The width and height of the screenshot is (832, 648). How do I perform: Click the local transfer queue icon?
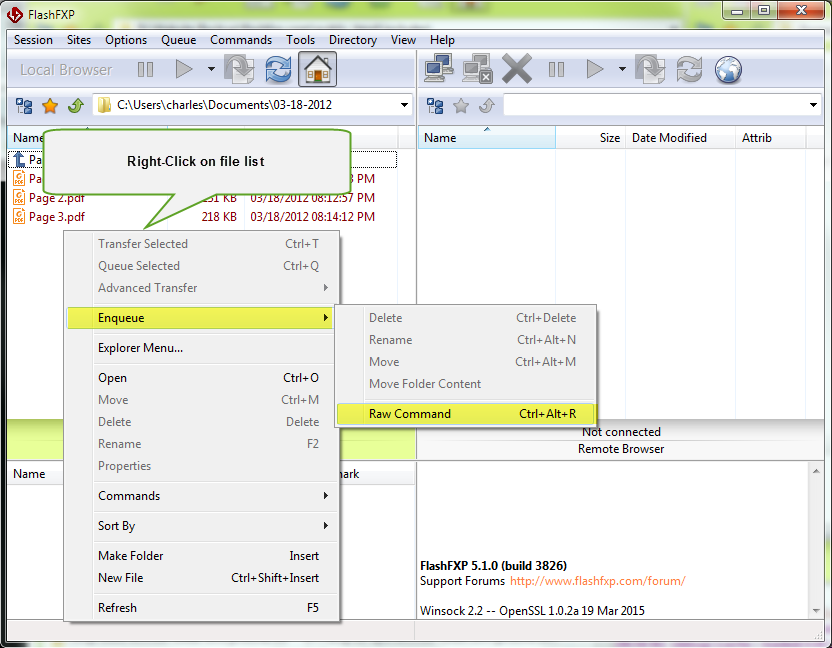pyautogui.click(x=239, y=69)
